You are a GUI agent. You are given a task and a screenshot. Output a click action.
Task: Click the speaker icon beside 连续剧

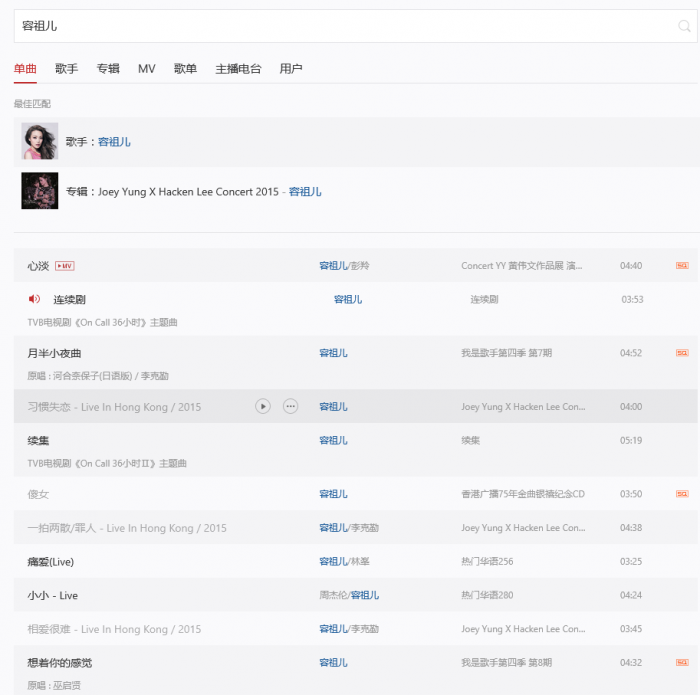tap(34, 299)
